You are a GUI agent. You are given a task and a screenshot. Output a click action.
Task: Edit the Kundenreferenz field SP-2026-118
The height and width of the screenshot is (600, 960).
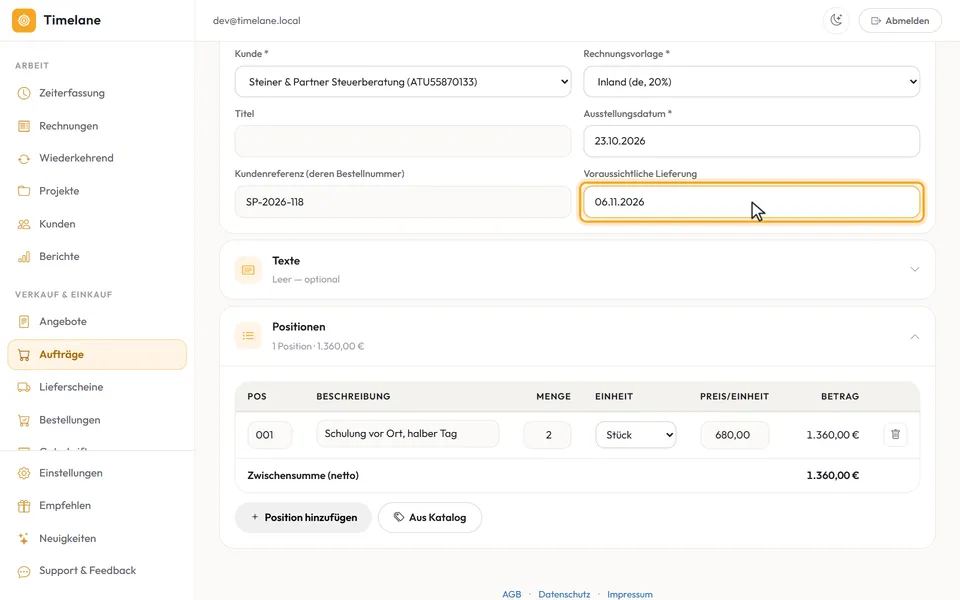tap(403, 202)
